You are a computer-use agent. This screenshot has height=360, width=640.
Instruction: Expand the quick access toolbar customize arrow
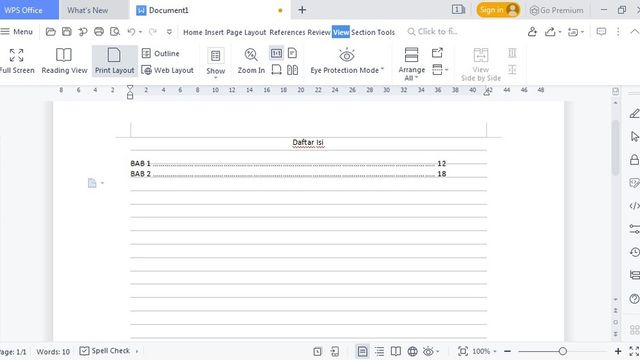(x=169, y=31)
